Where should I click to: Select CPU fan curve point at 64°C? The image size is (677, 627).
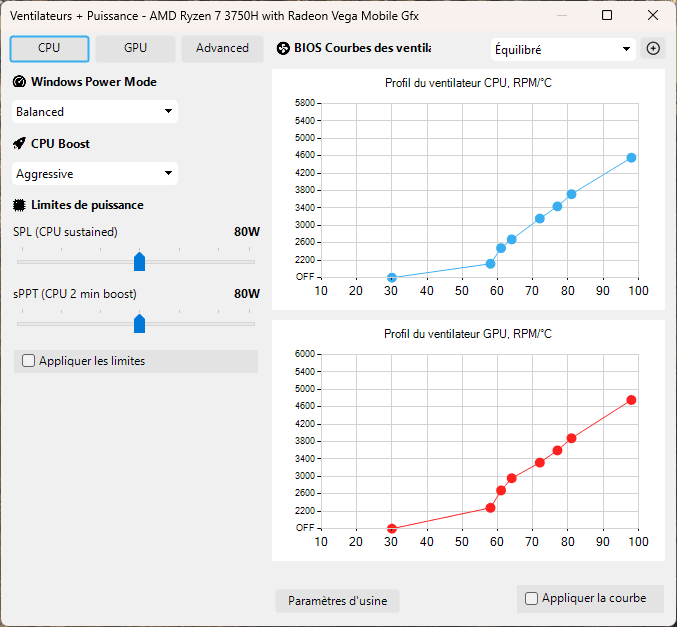(x=511, y=239)
